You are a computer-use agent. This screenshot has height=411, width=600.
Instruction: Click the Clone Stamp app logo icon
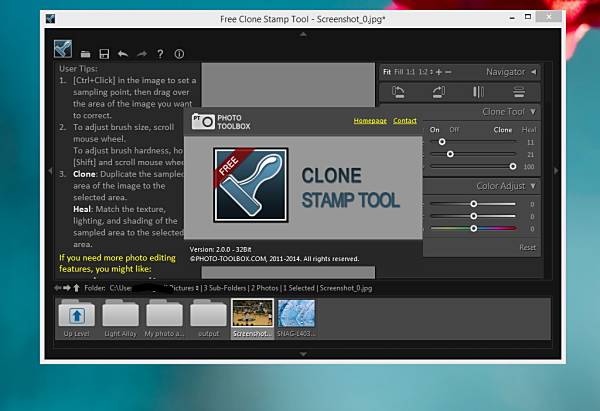(x=63, y=49)
